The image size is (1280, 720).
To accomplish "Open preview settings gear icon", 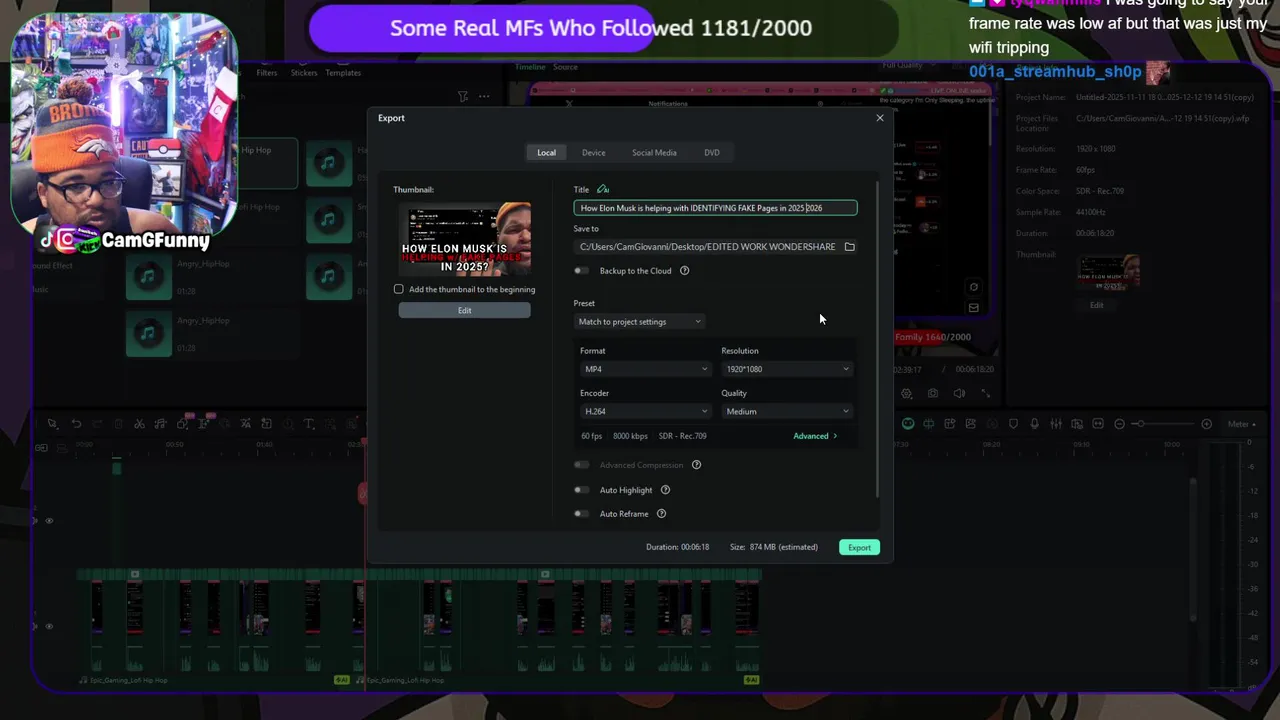I will click(x=907, y=394).
